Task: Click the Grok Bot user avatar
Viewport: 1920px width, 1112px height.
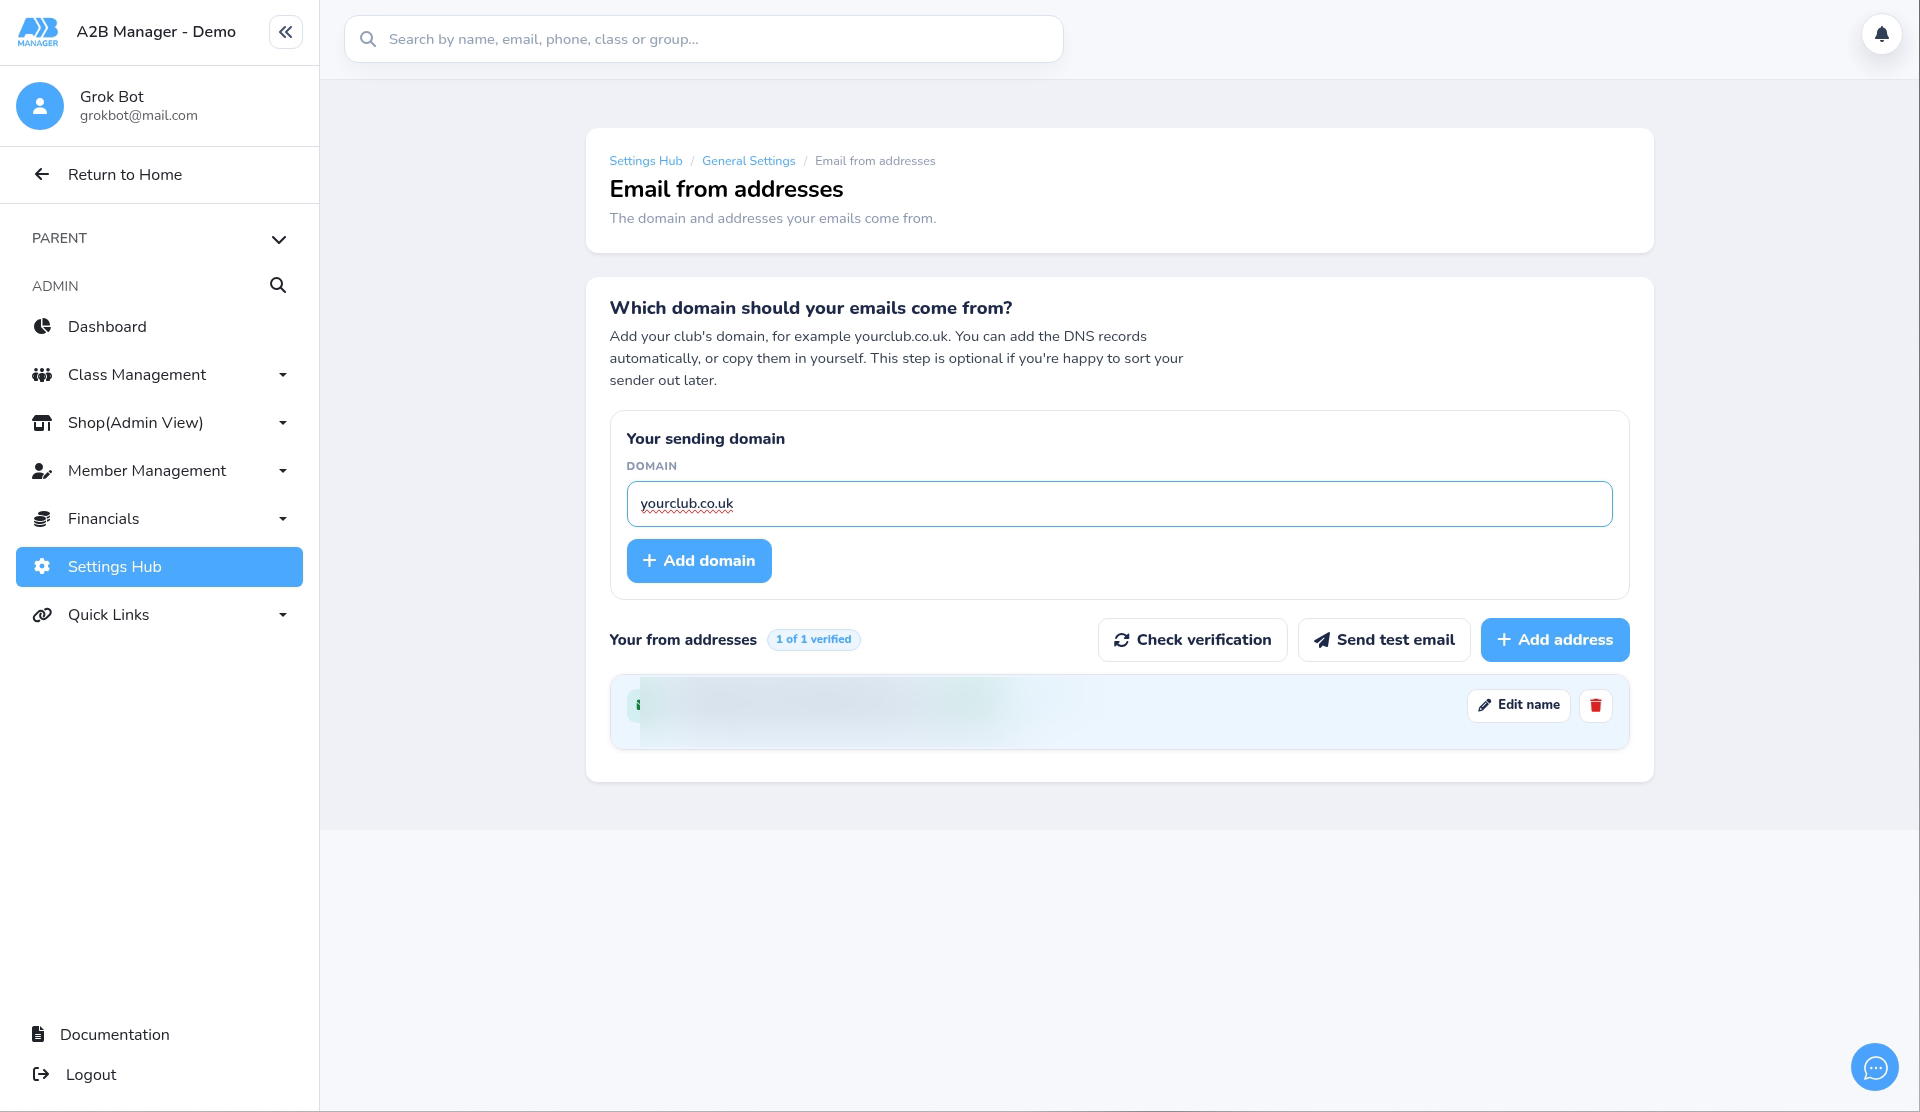Action: coord(40,106)
